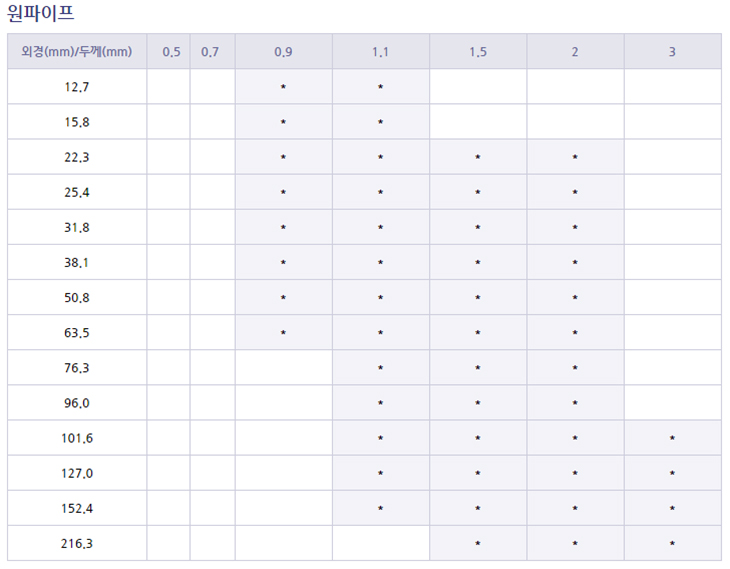Click the 96,0 row label

pos(76,403)
